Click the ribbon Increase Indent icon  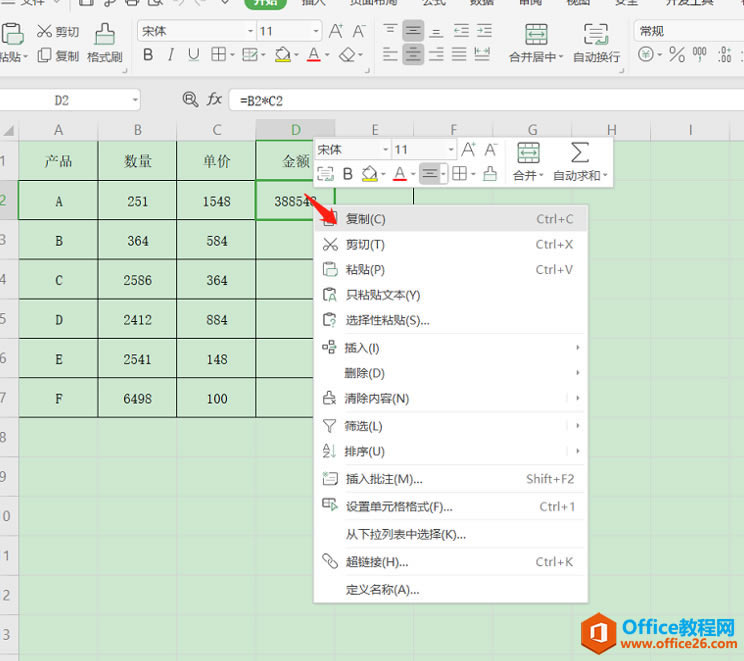[x=484, y=31]
